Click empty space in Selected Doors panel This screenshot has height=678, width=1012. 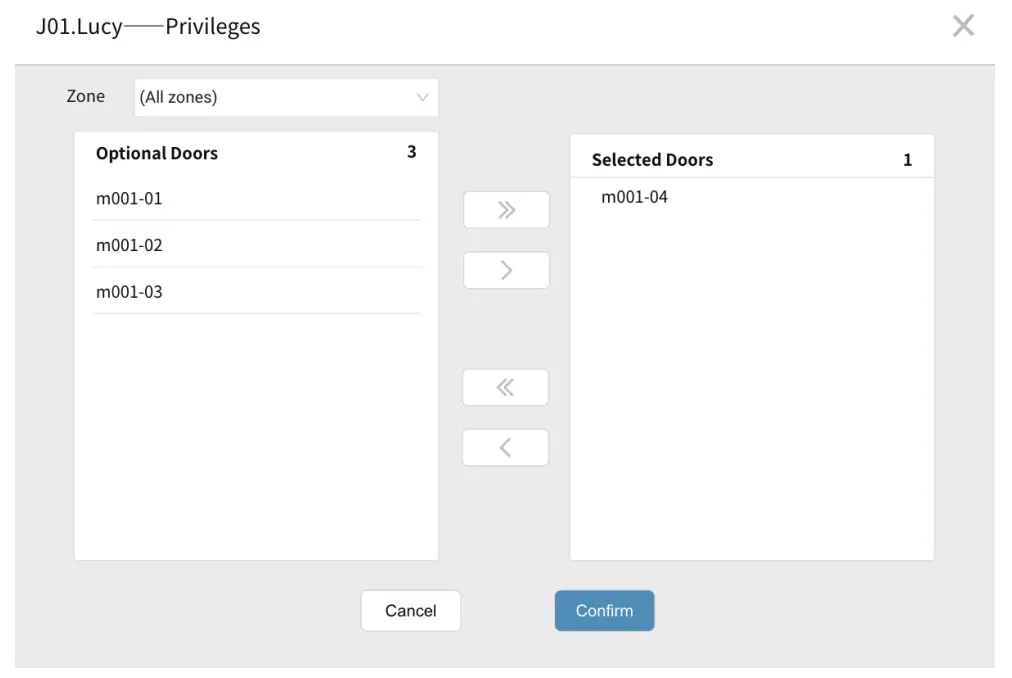[752, 400]
